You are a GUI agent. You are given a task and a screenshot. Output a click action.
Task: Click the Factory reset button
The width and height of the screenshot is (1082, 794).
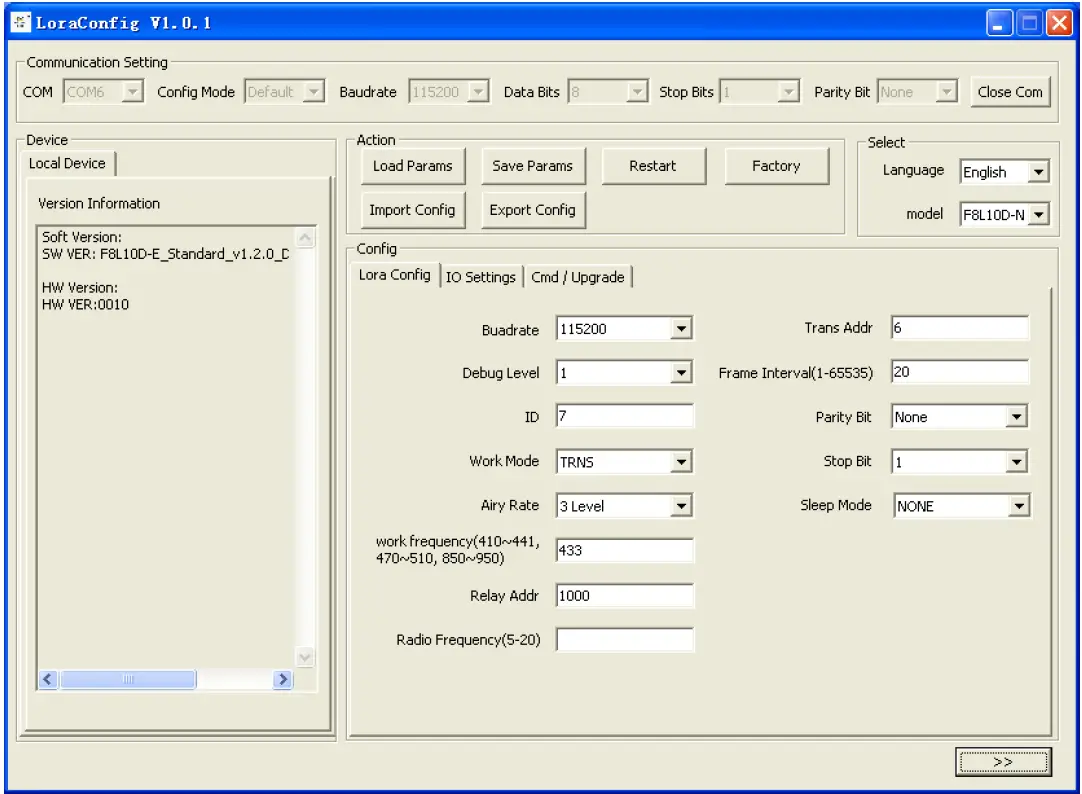(x=776, y=166)
